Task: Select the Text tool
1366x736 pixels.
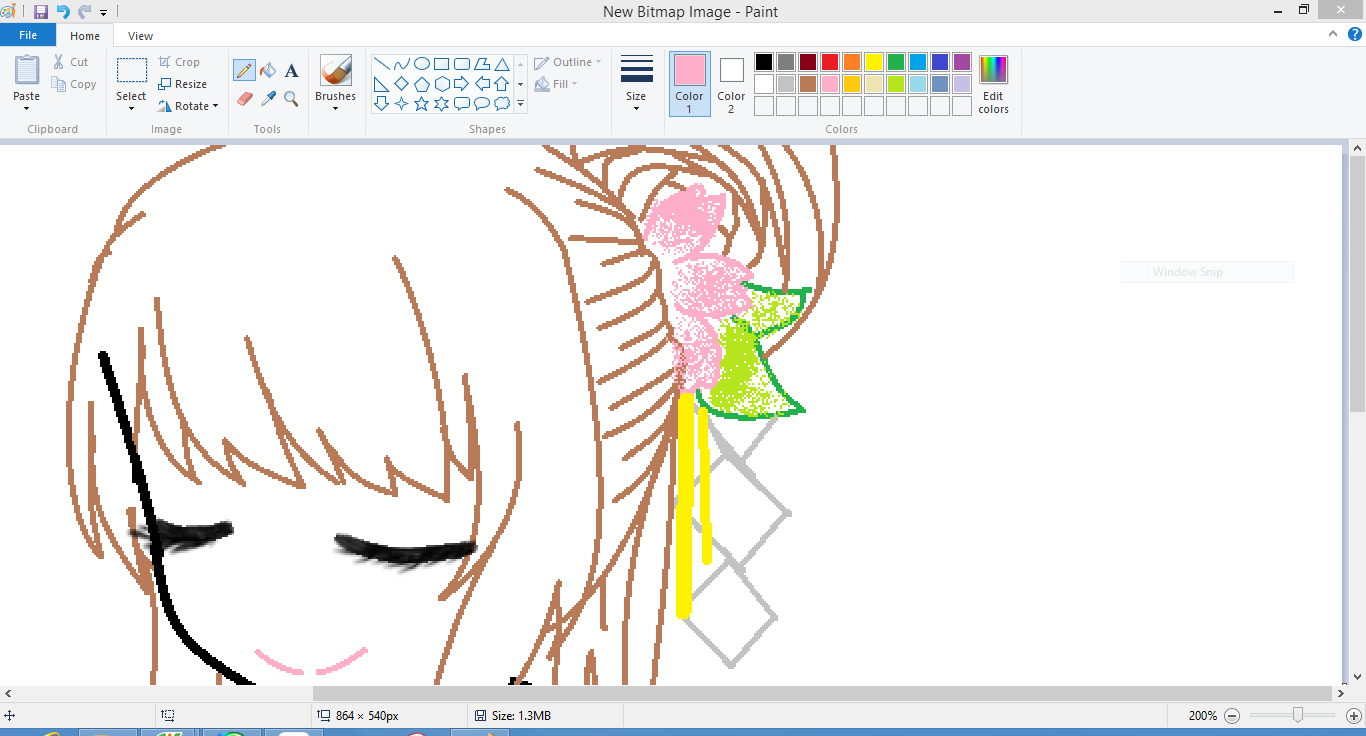Action: point(291,70)
